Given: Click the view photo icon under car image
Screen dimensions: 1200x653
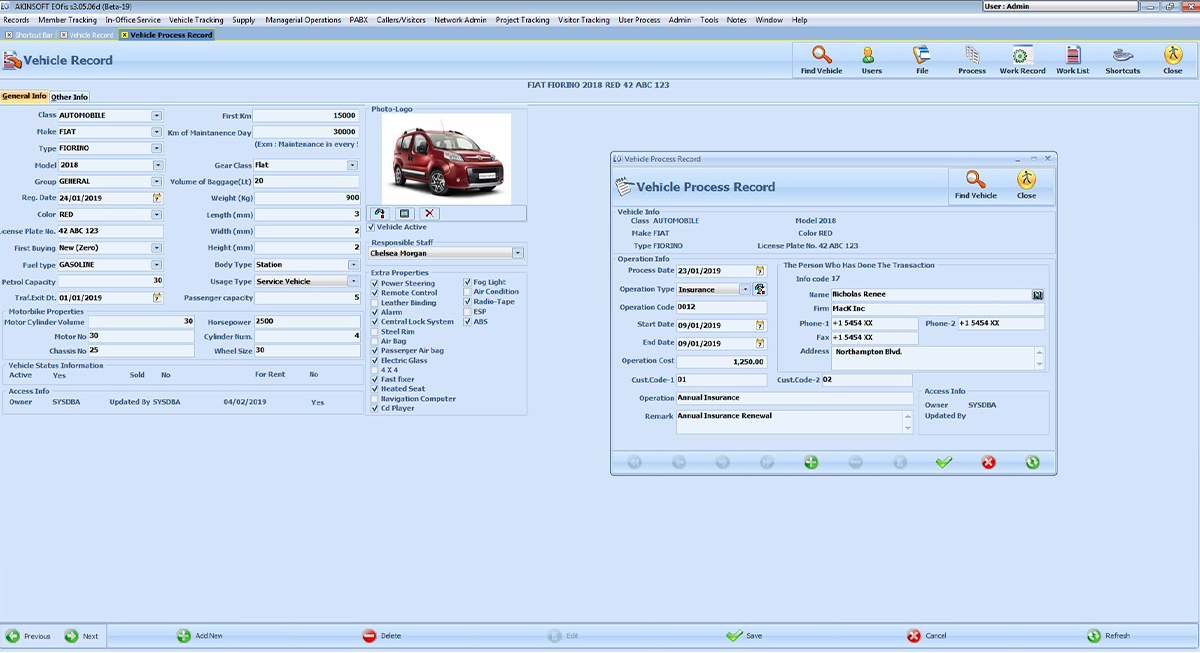Looking at the screenshot, I should click(404, 213).
